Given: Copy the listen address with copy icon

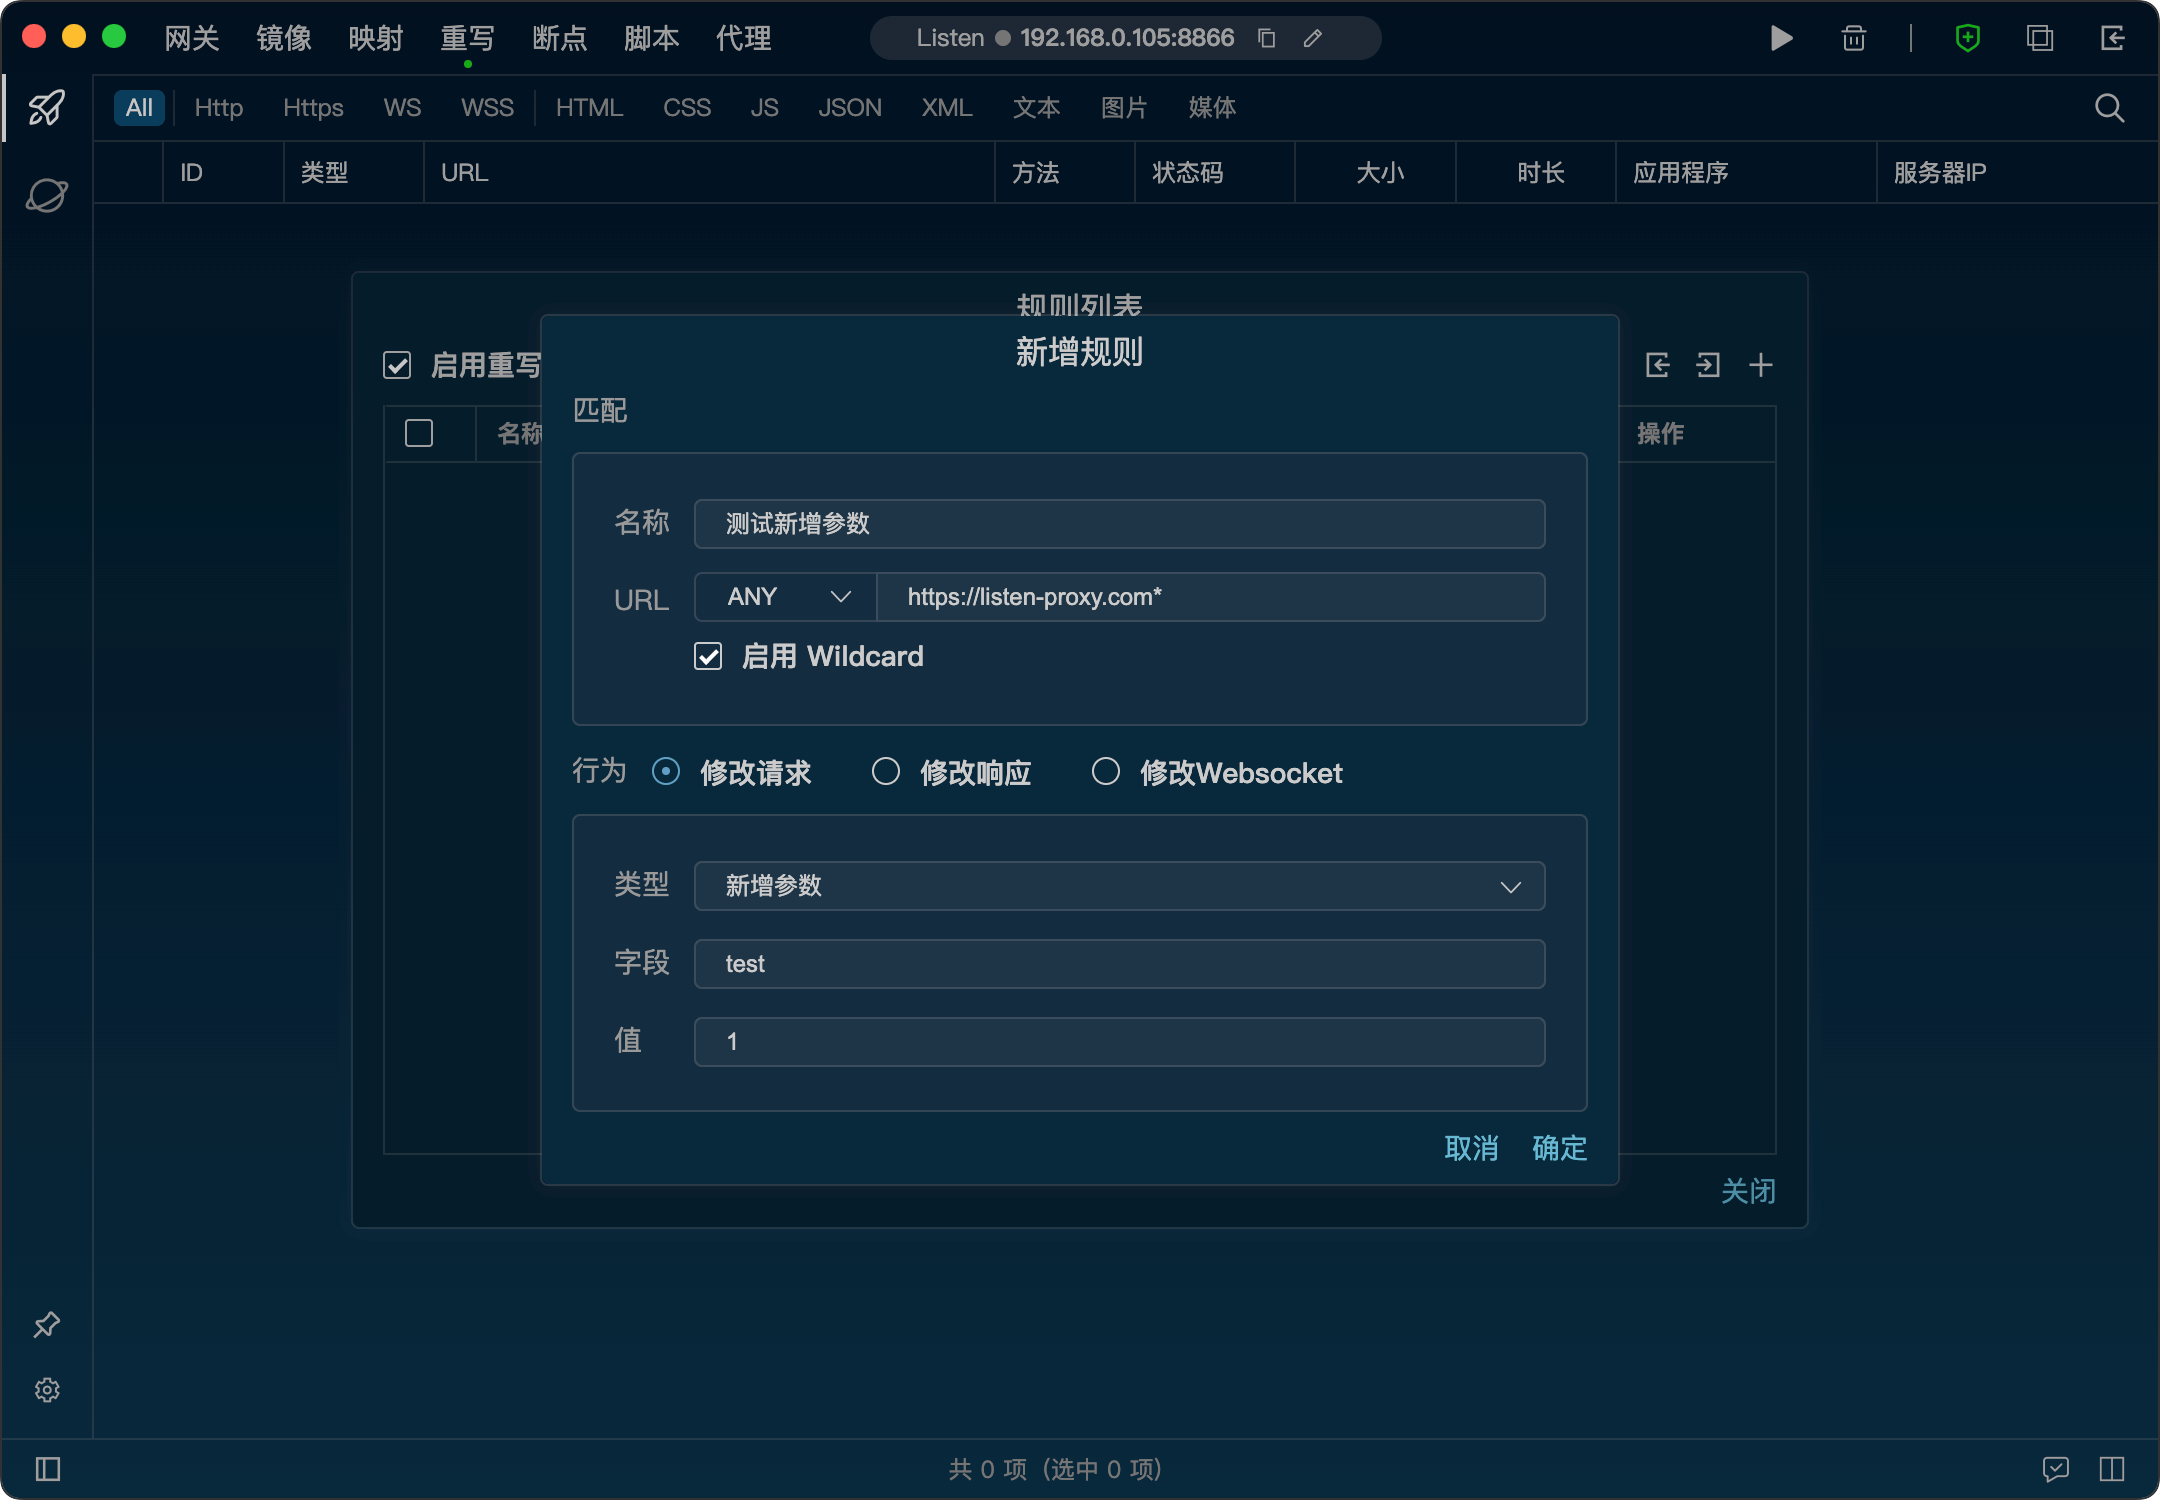Looking at the screenshot, I should pyautogui.click(x=1266, y=38).
